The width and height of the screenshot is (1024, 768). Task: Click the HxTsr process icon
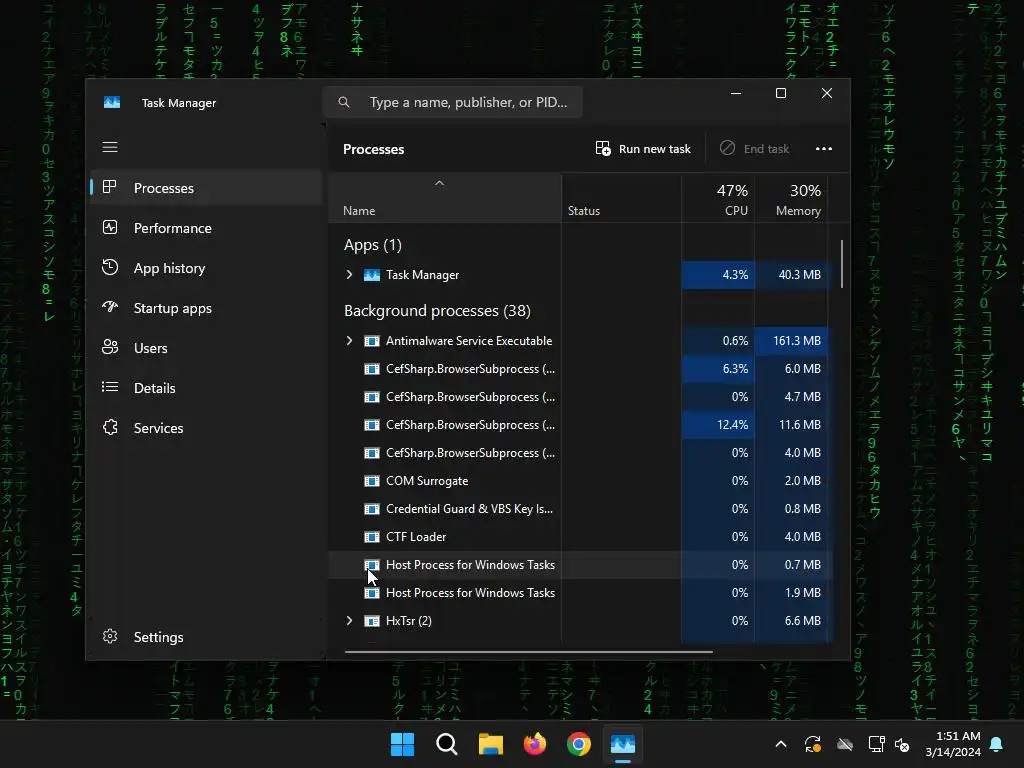tap(372, 621)
